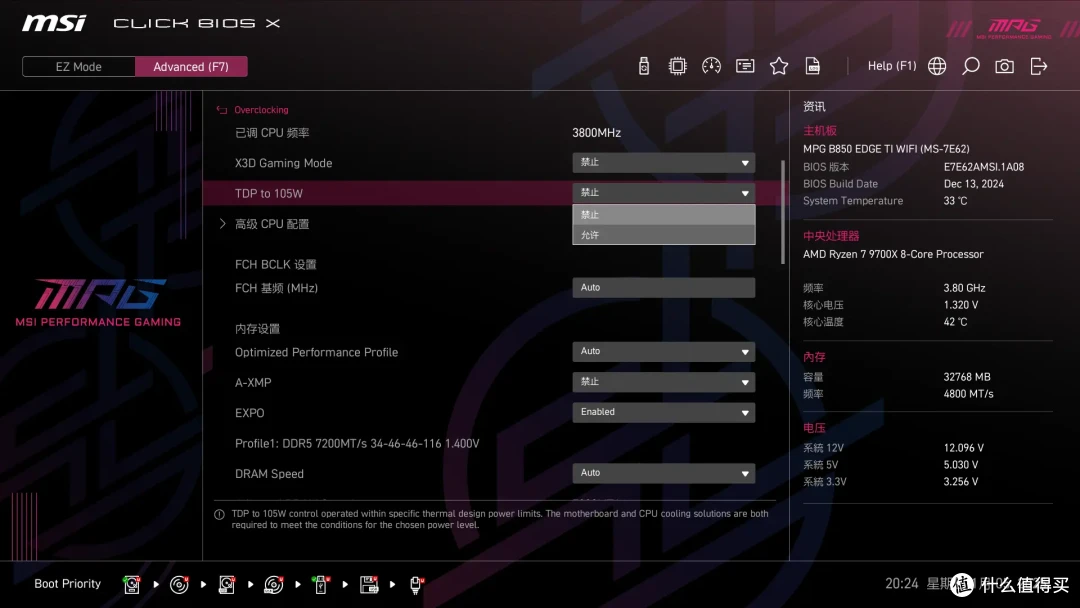Click the CPU chip icon in toolbar
This screenshot has width=1080, height=608.
tap(677, 66)
